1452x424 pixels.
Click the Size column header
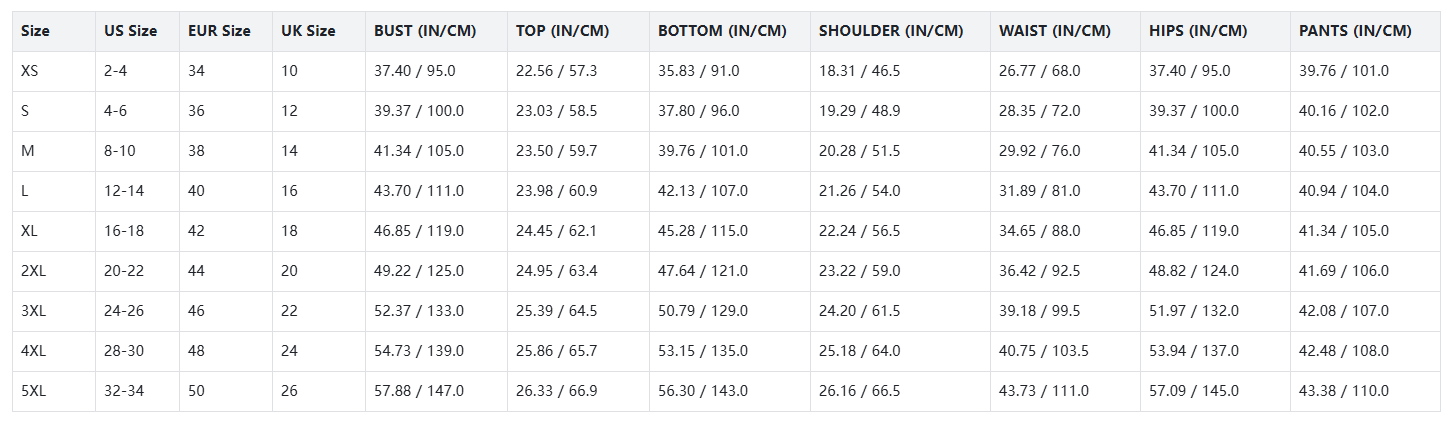(x=35, y=31)
